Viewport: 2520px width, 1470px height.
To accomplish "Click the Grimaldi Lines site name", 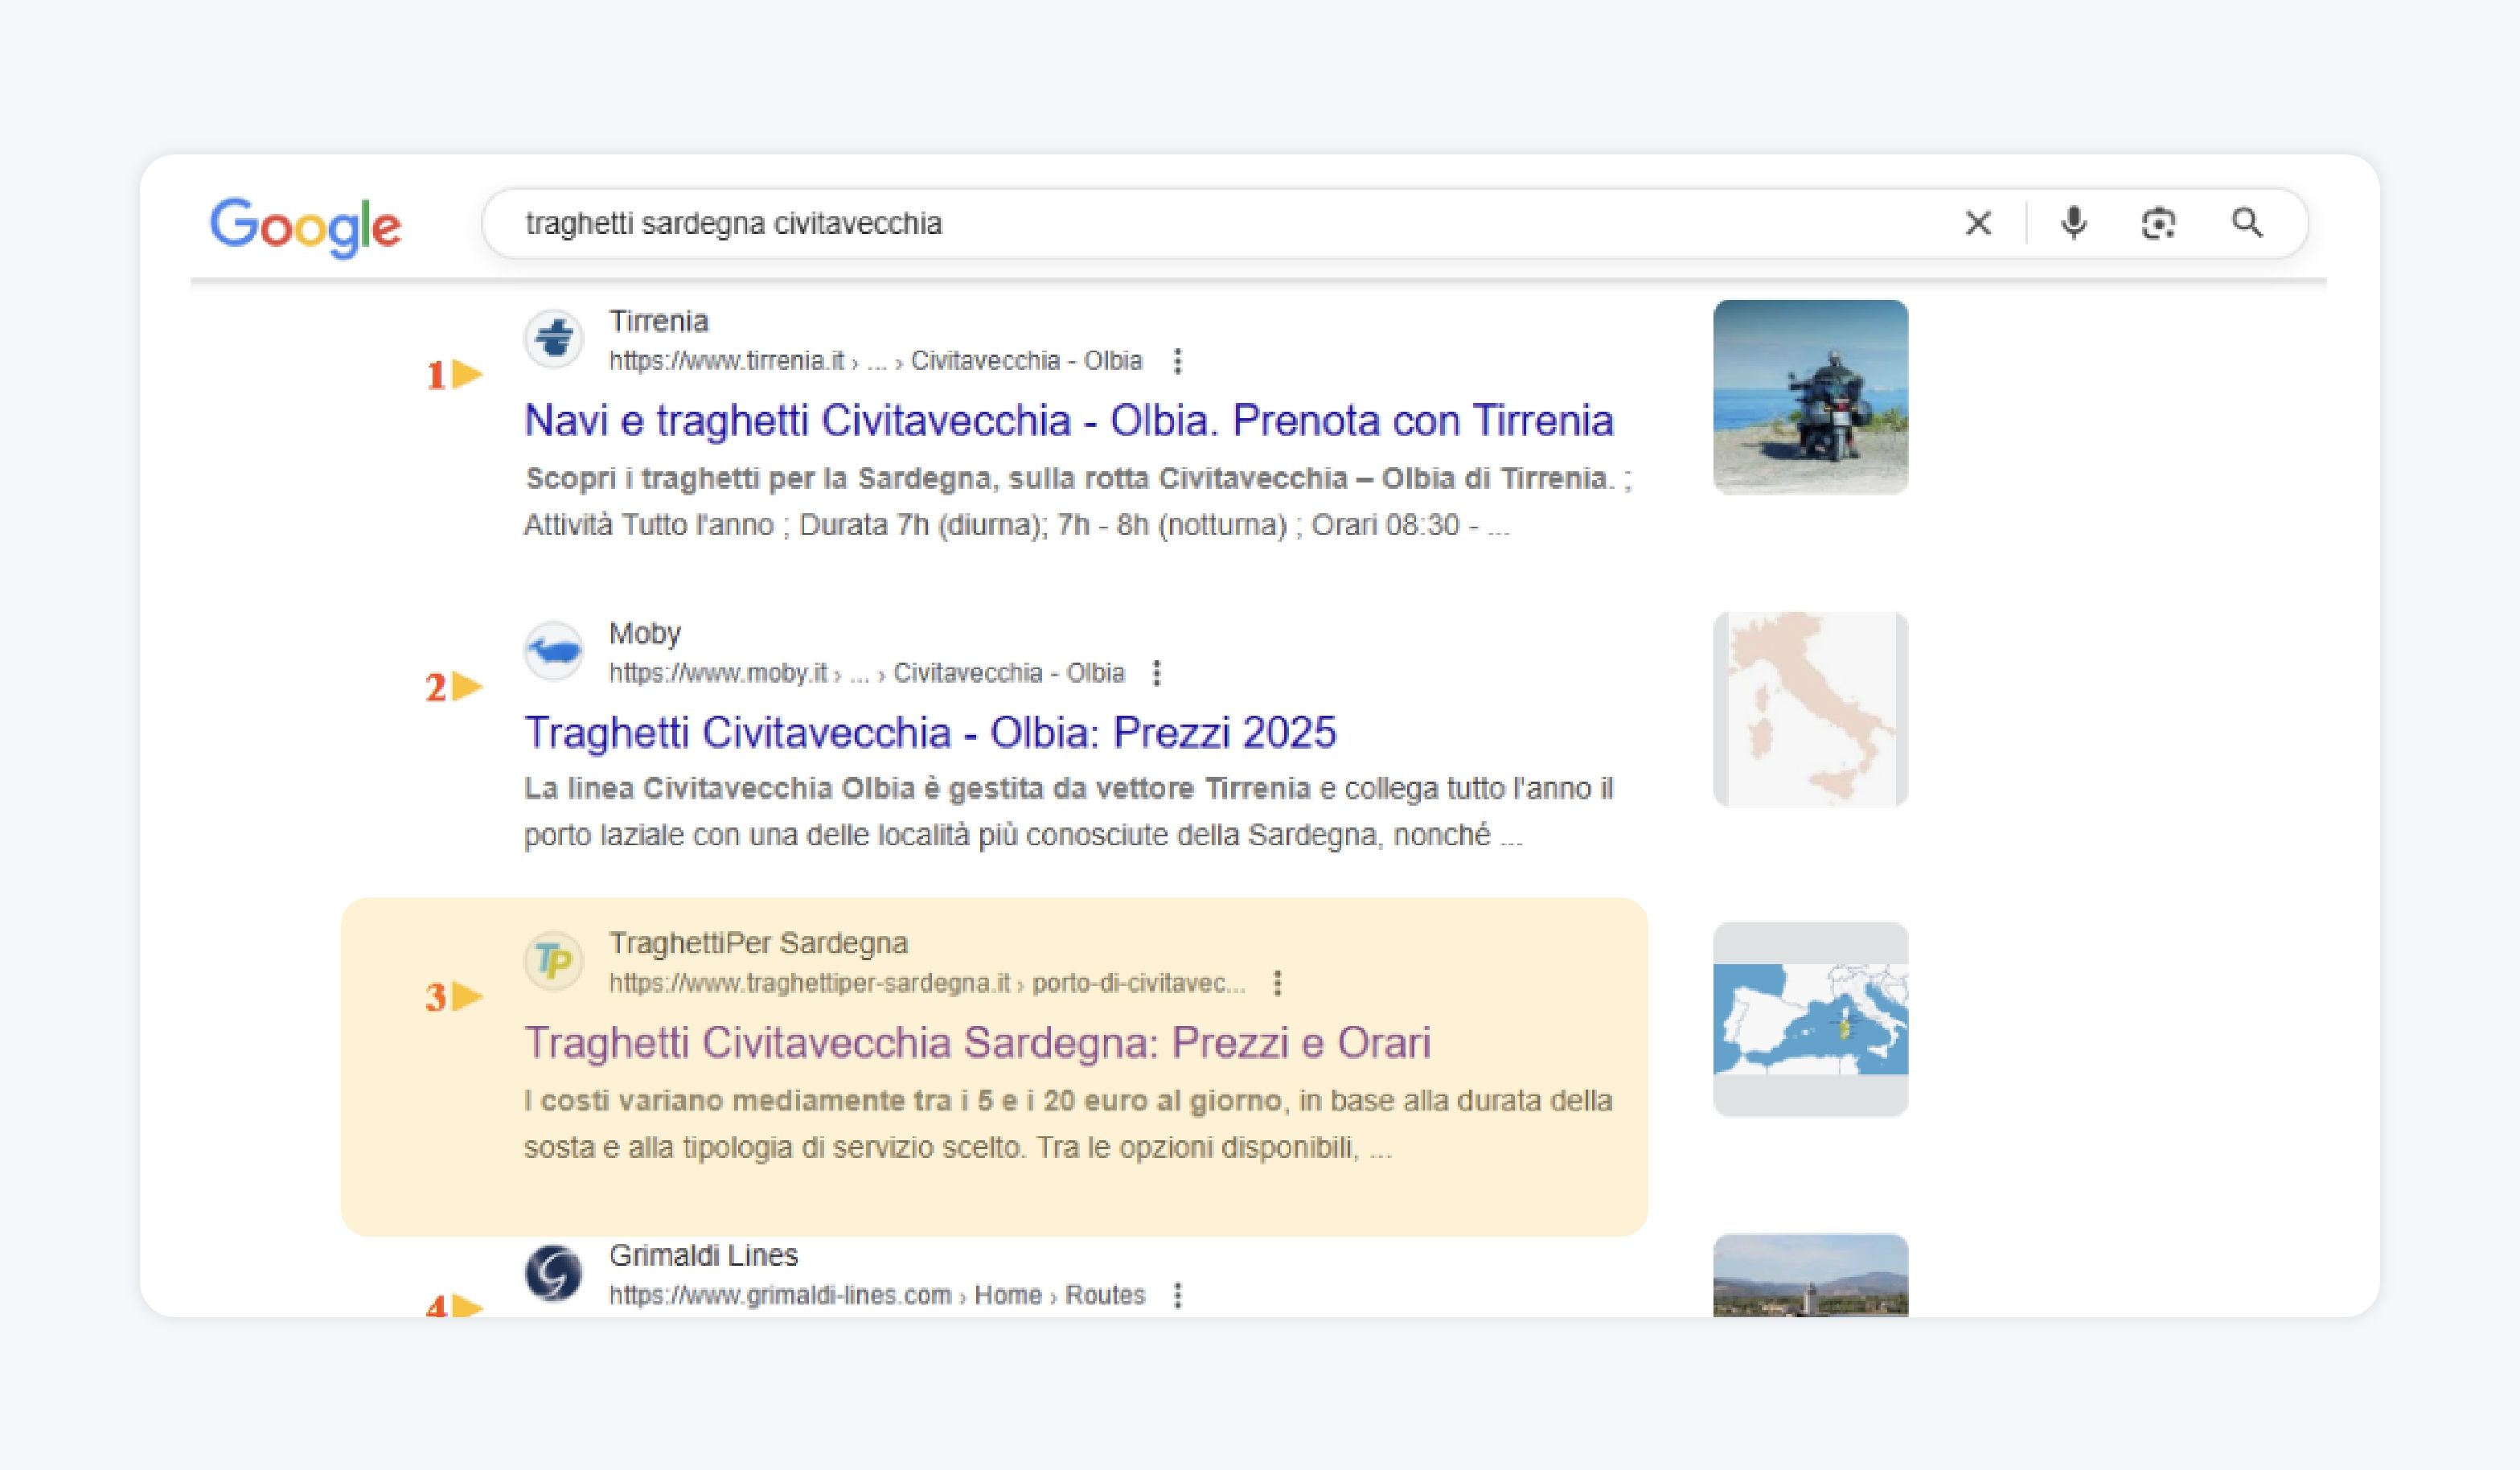I will click(704, 1255).
